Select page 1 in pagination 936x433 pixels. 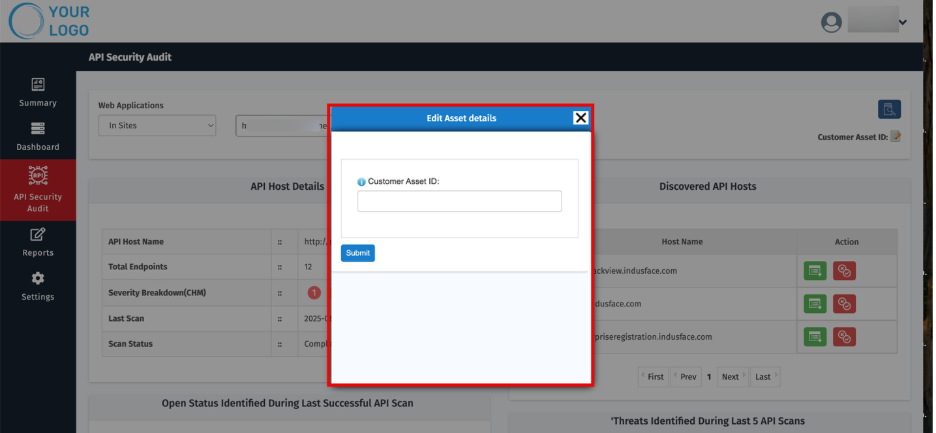pos(709,377)
